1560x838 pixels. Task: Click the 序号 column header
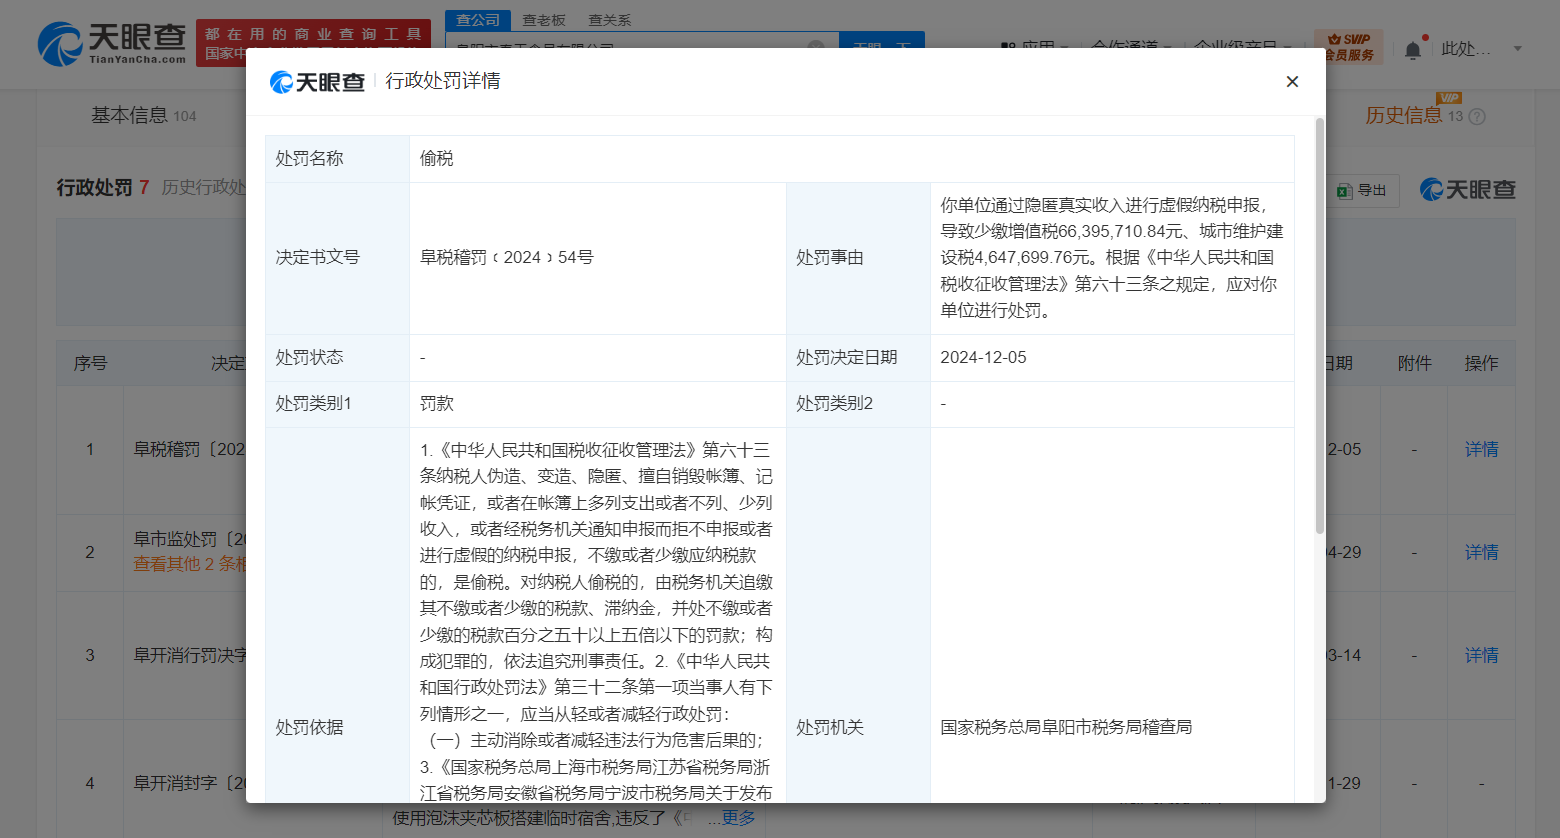tap(90, 363)
